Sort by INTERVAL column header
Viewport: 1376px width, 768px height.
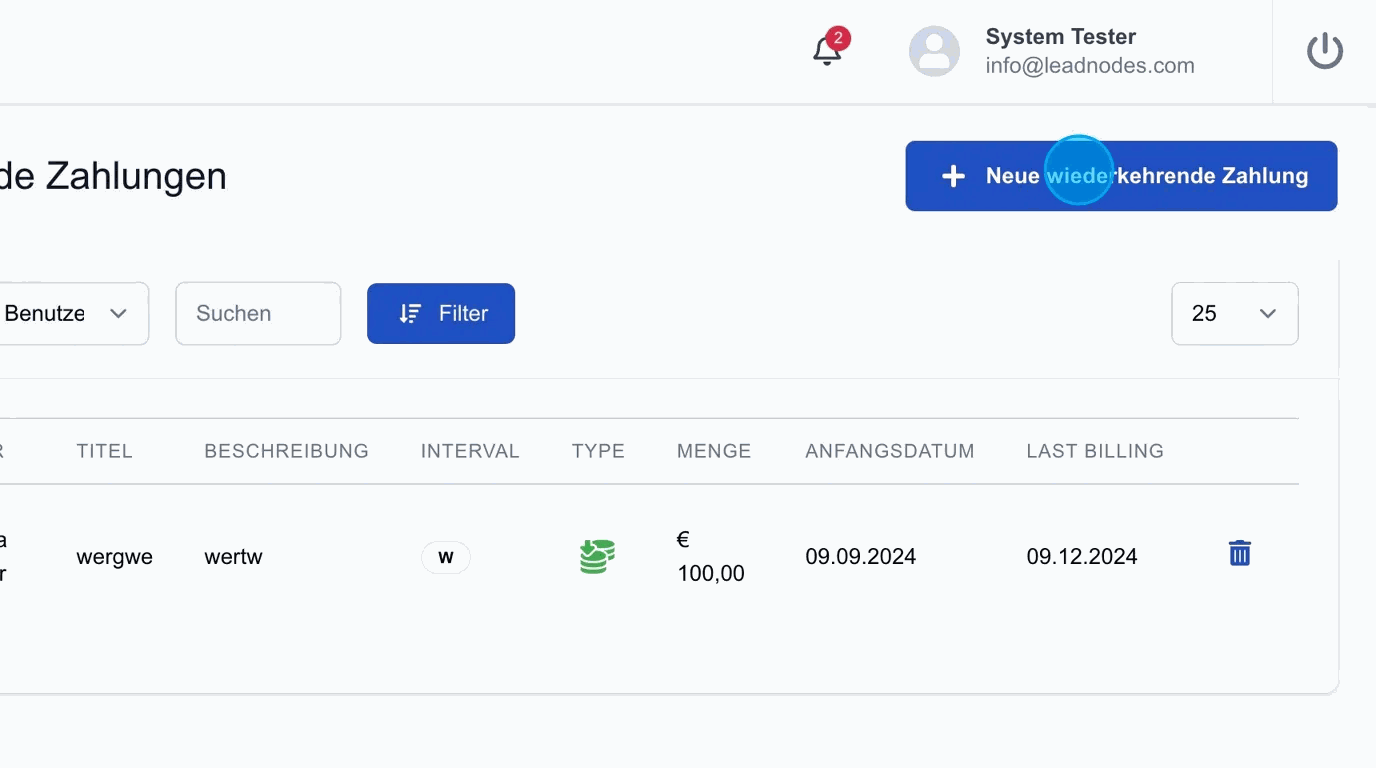(x=470, y=451)
